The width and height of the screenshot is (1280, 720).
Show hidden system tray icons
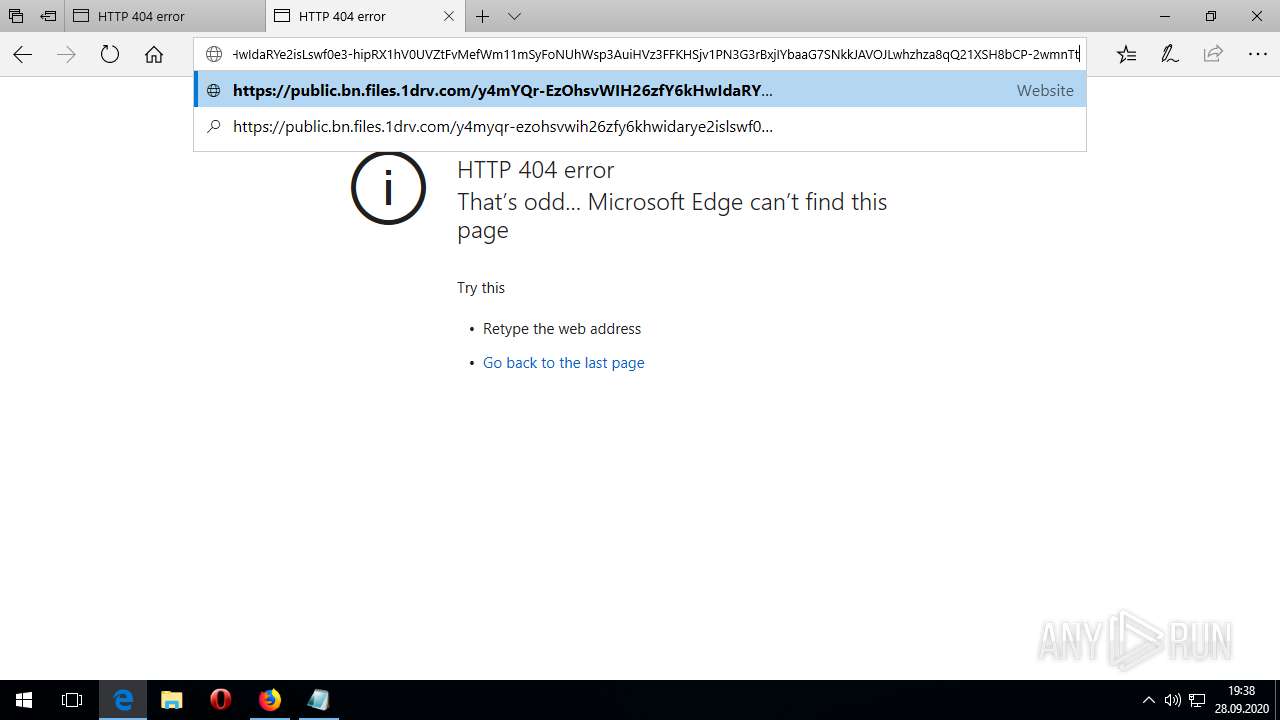click(1148, 700)
